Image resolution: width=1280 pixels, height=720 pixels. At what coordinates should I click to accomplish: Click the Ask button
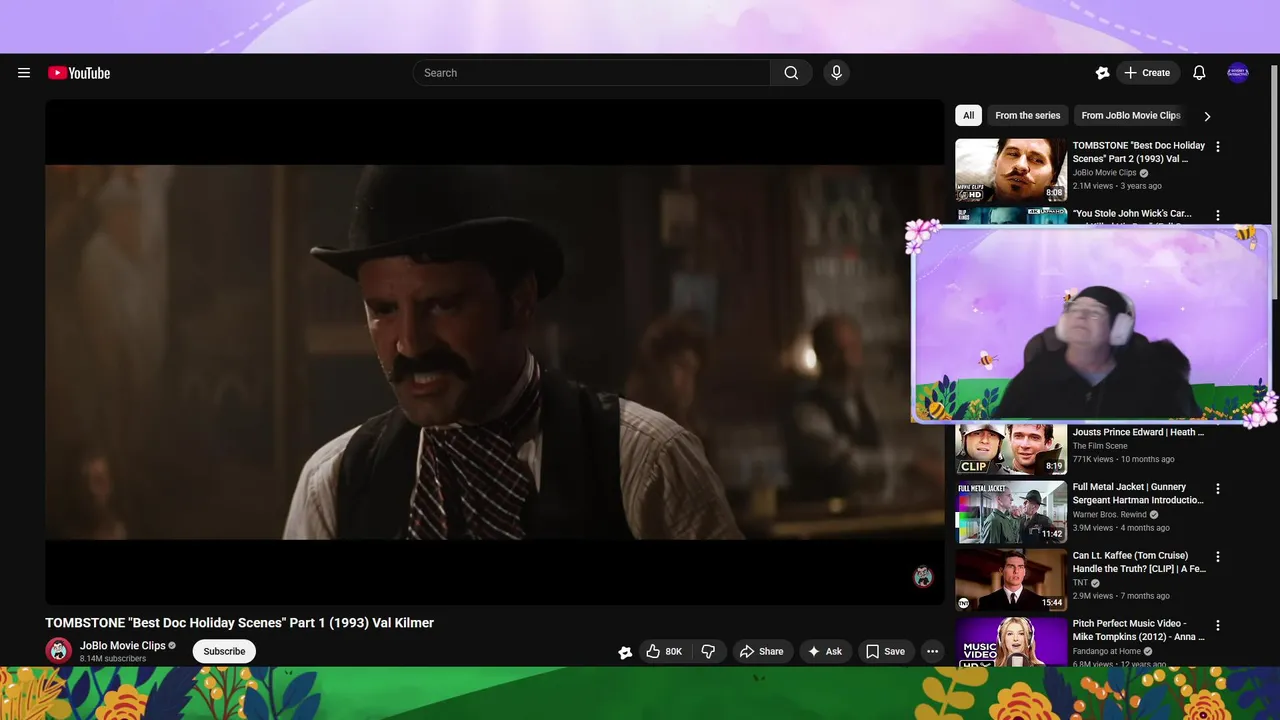pyautogui.click(x=825, y=651)
